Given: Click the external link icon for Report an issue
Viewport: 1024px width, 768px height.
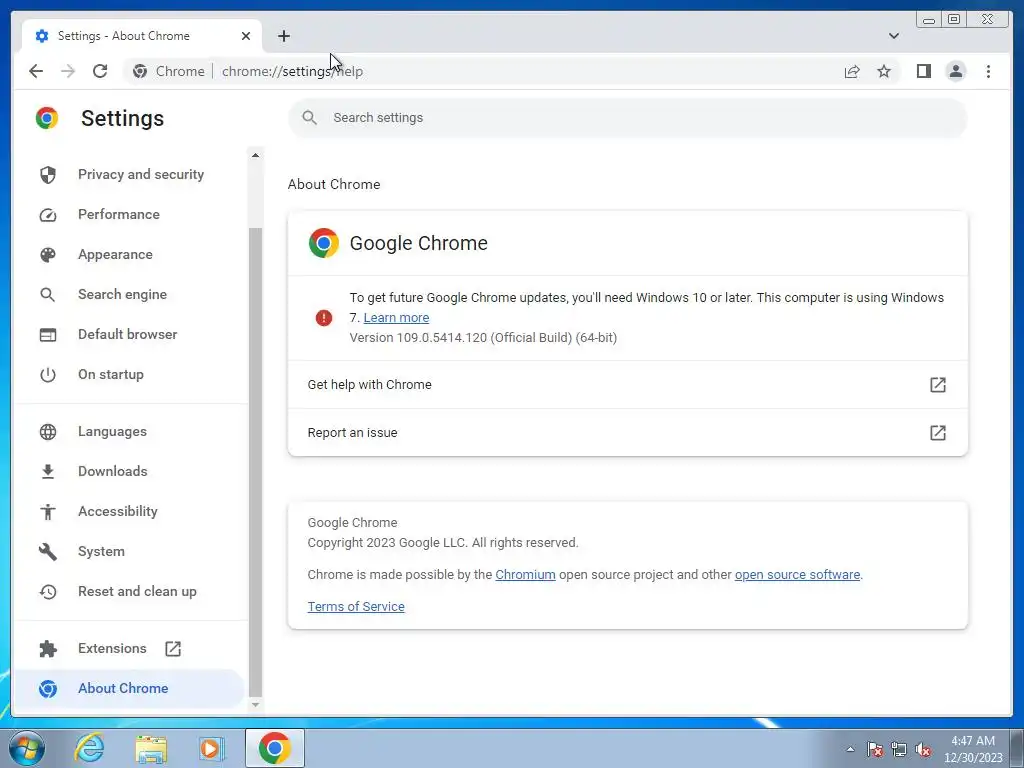Looking at the screenshot, I should 938,432.
